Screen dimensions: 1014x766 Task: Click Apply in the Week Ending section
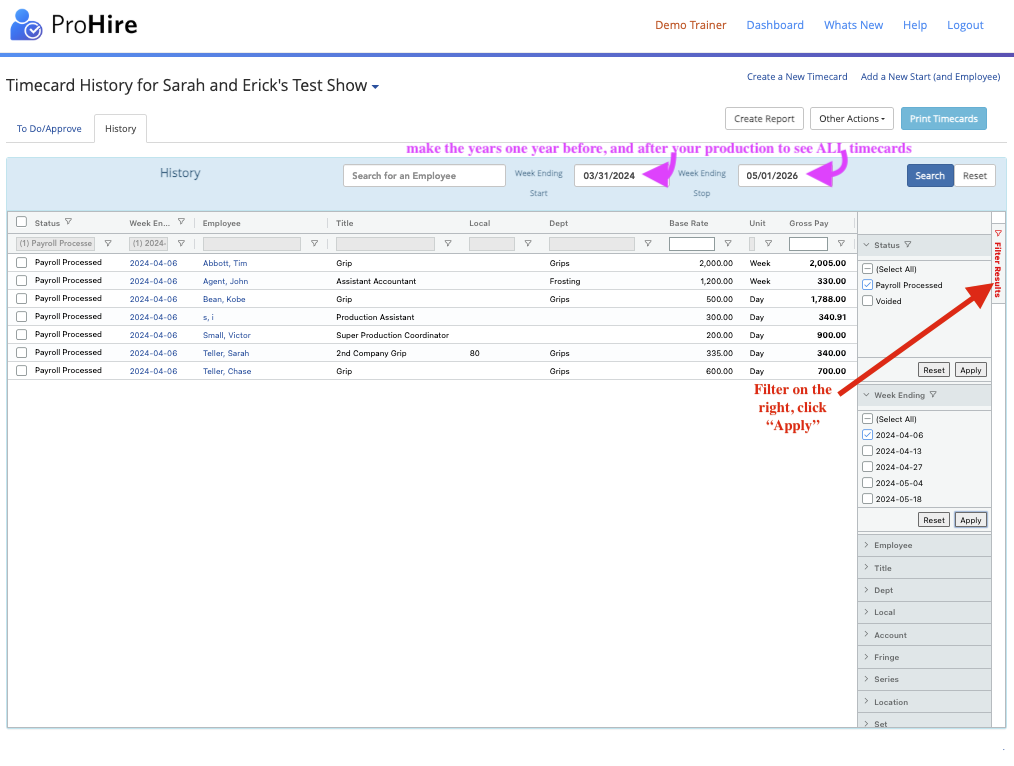(970, 520)
